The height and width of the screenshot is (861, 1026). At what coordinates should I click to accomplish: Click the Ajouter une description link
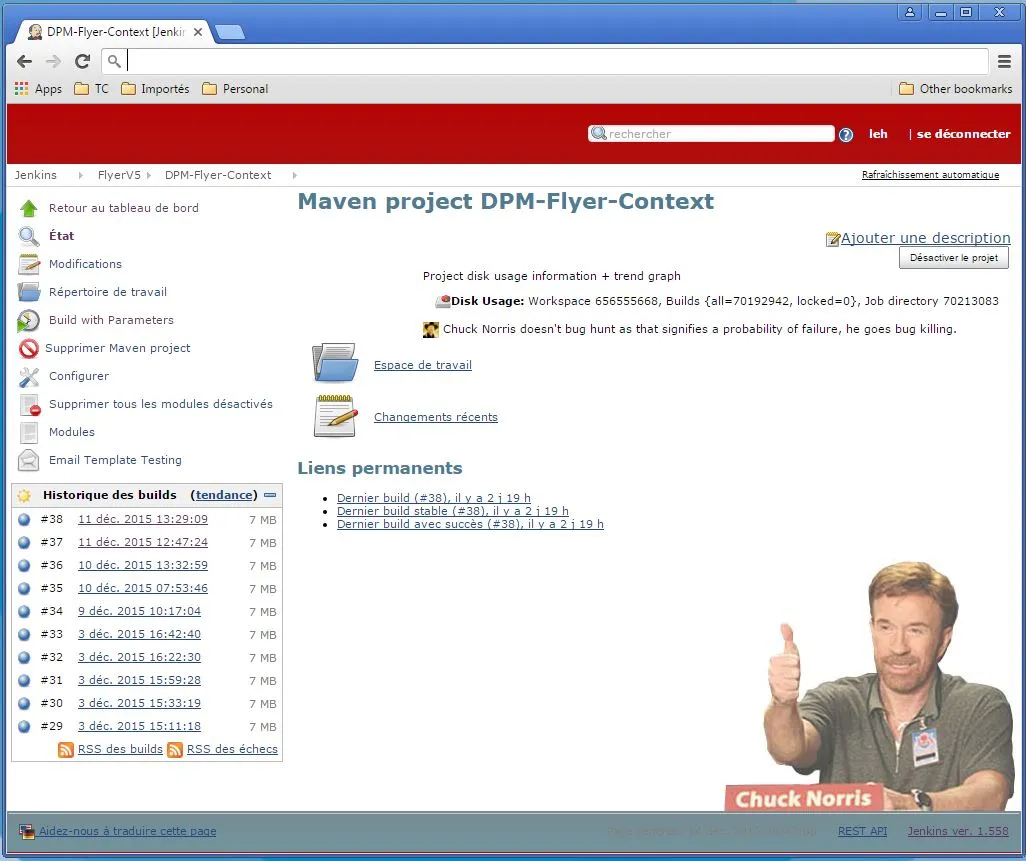click(x=925, y=238)
